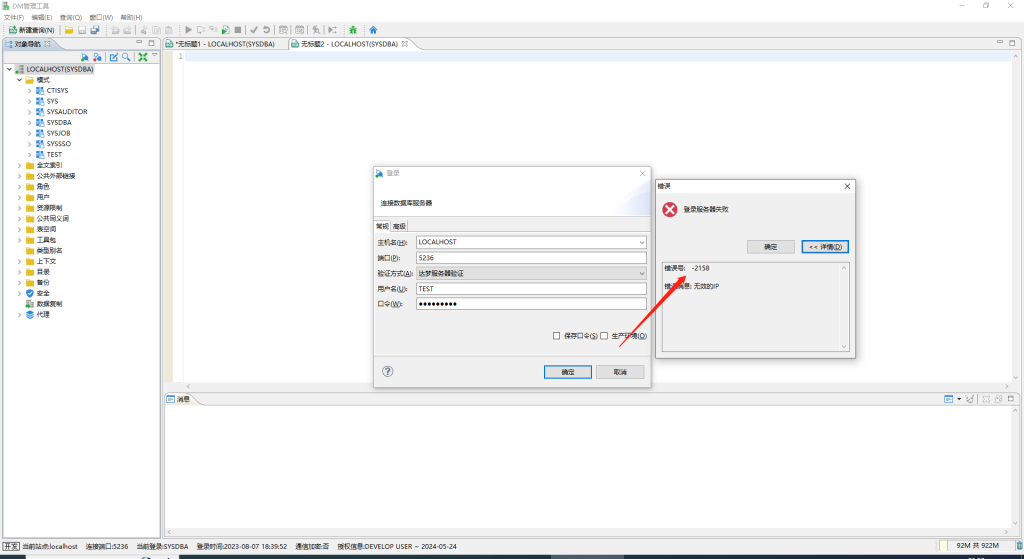This screenshot has height=559, width=1024.
Task: Open the 主机名 hostname dropdown
Action: click(x=641, y=242)
